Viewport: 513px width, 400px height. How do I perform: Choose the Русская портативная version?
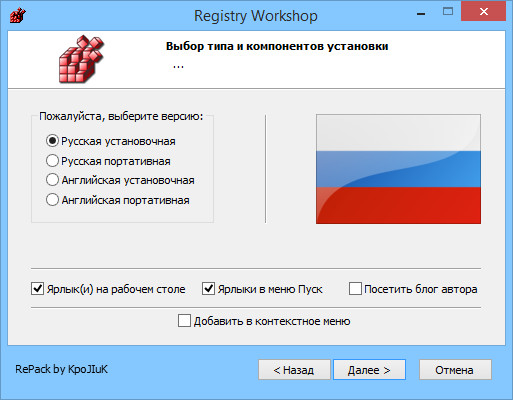tap(108, 161)
